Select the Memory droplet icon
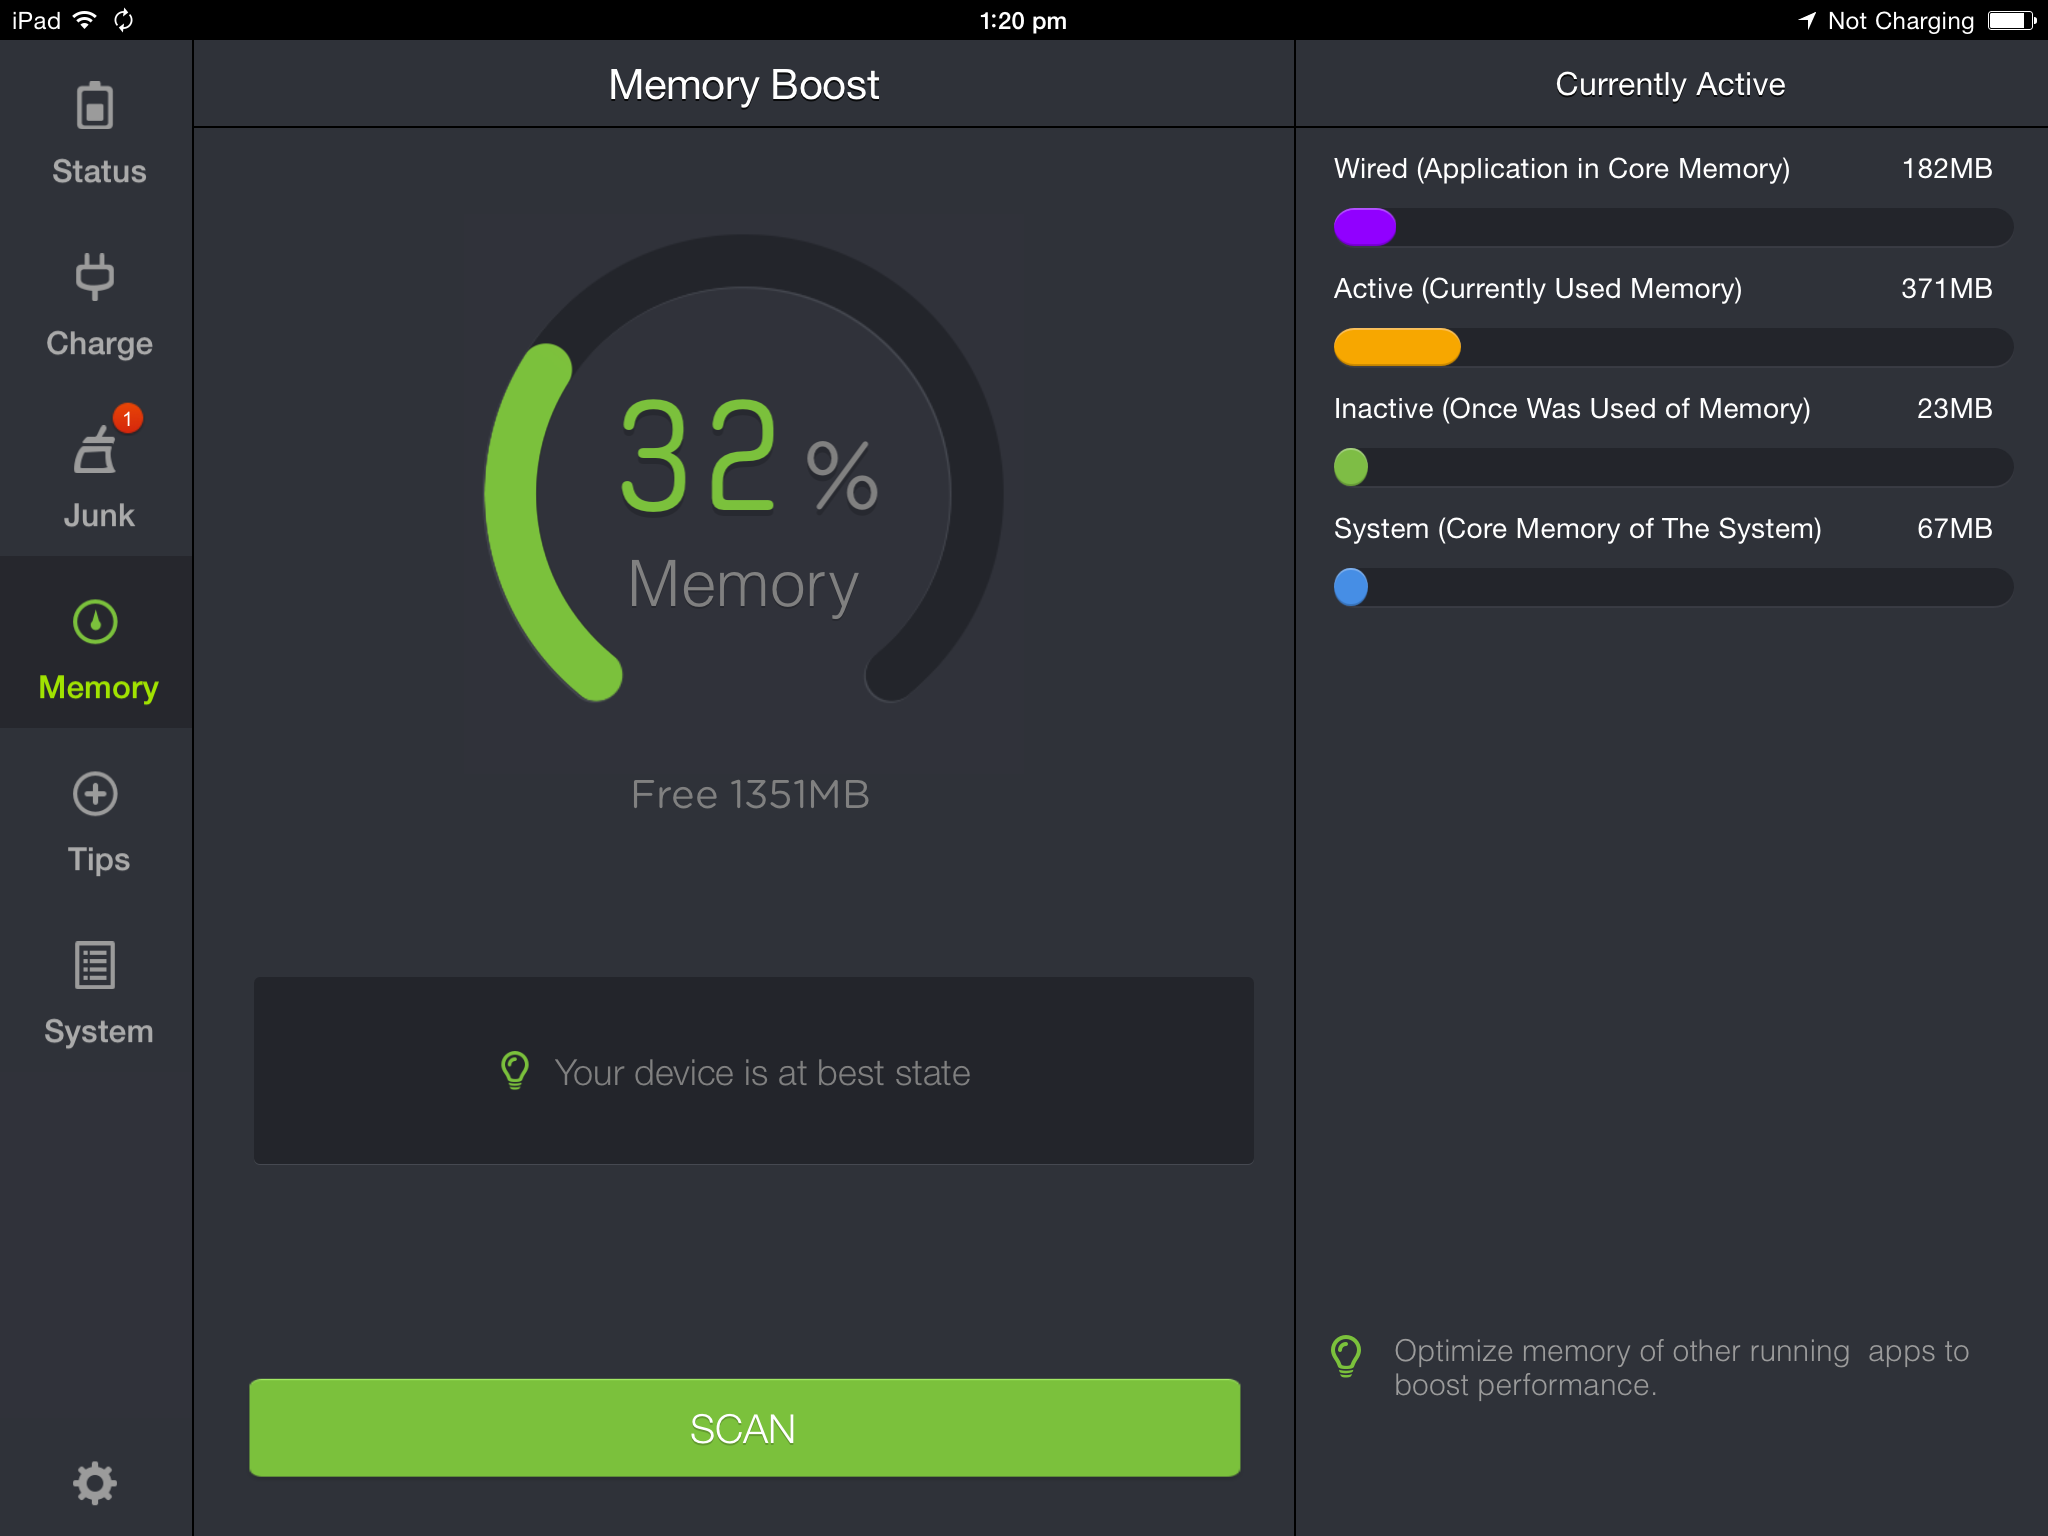 coord(95,621)
